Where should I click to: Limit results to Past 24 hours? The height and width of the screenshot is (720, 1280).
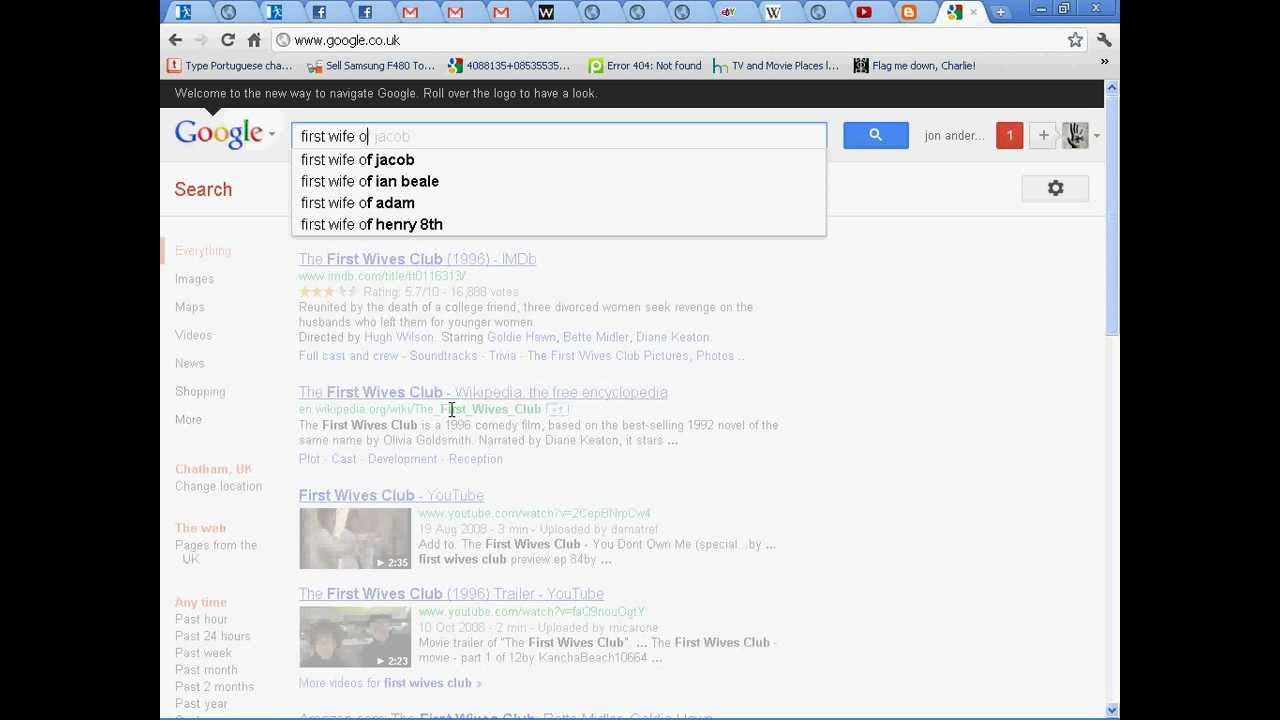pos(213,636)
